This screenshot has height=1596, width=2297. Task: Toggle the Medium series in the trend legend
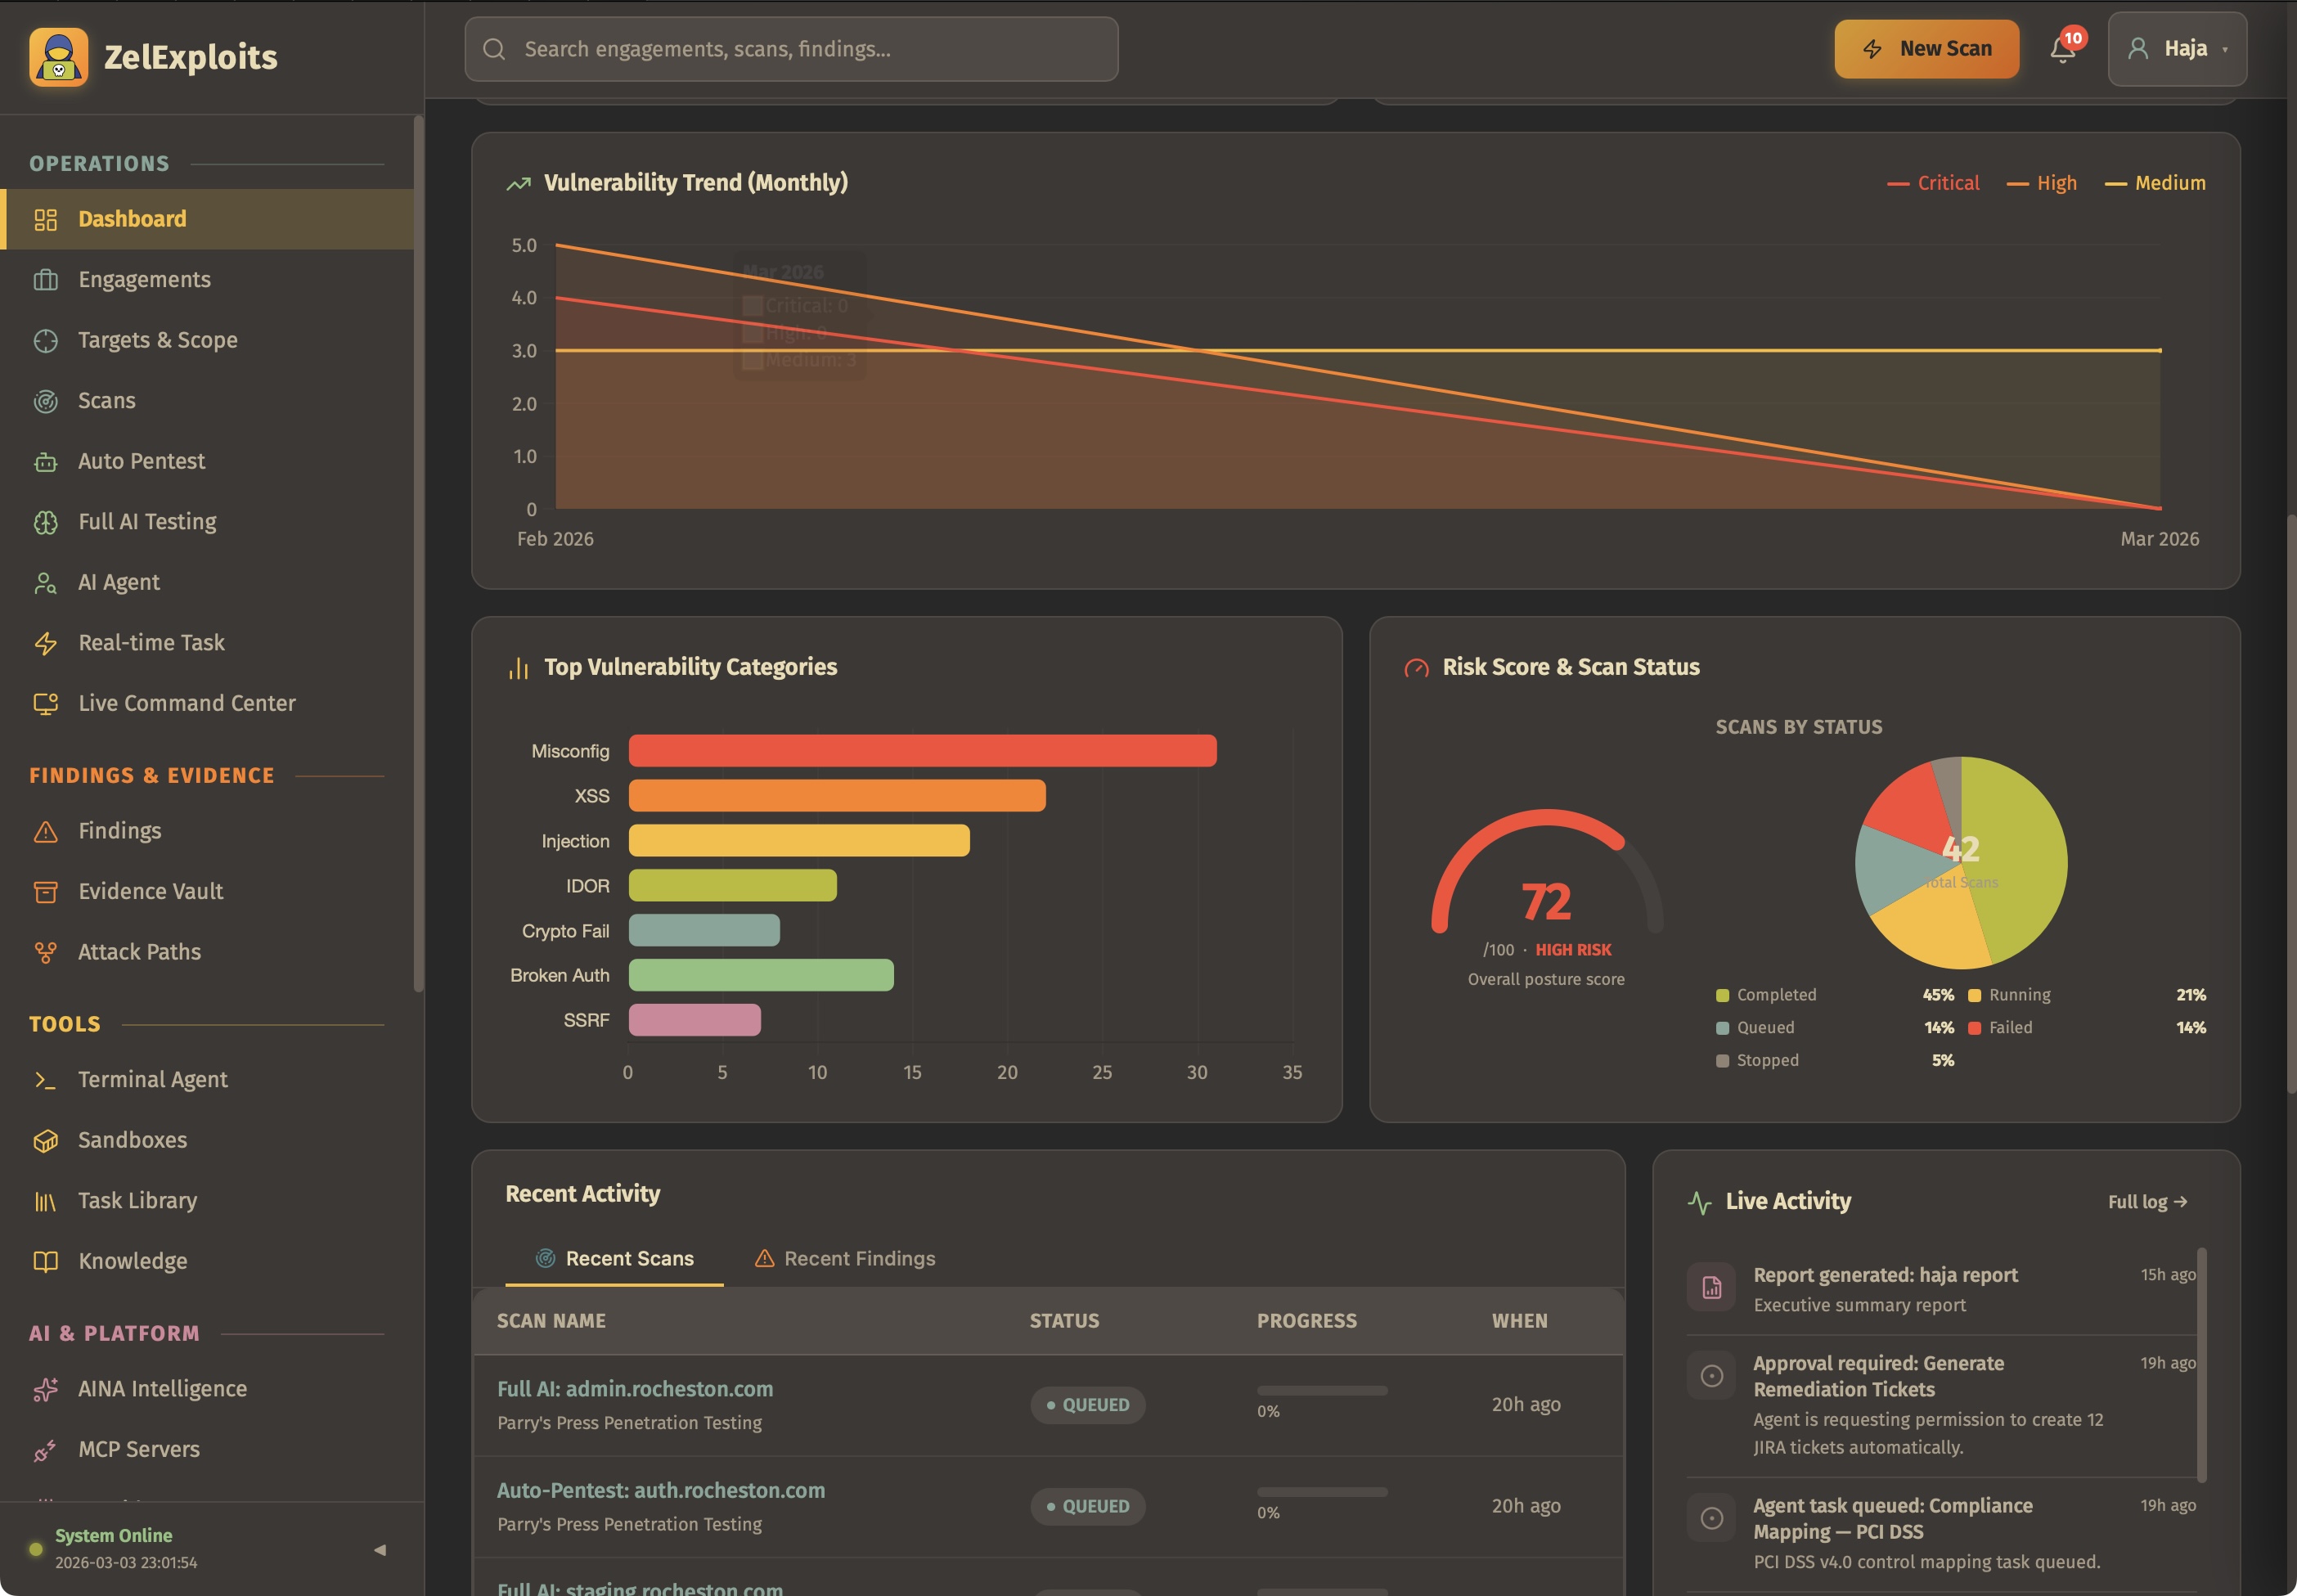tap(2155, 183)
